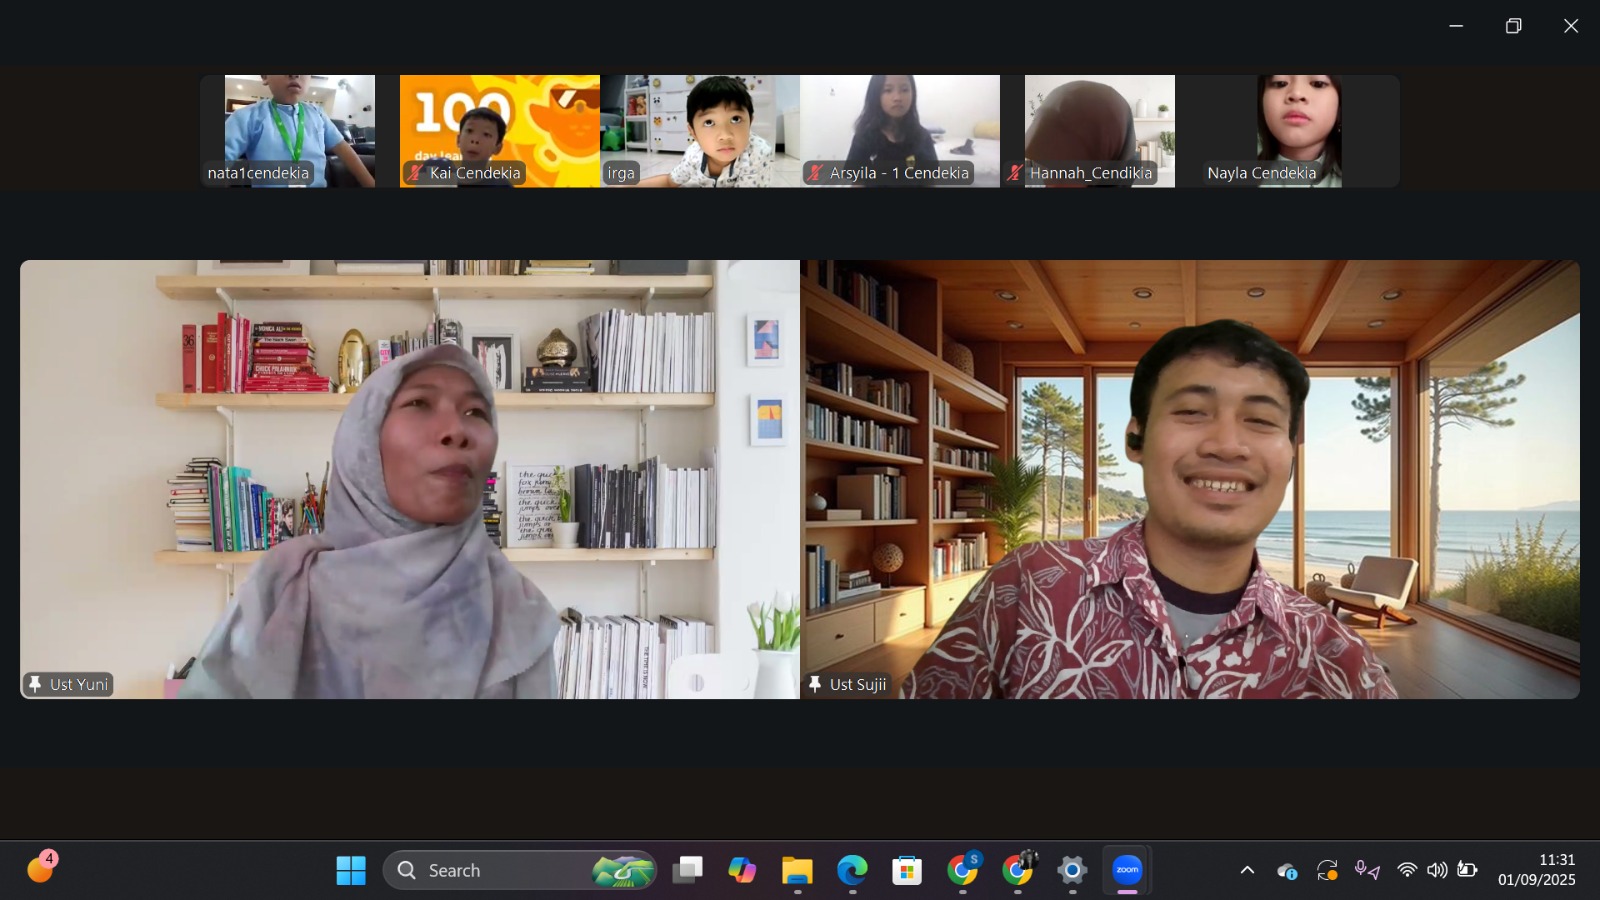Open the Windows Start menu
The width and height of the screenshot is (1600, 900).
click(351, 870)
